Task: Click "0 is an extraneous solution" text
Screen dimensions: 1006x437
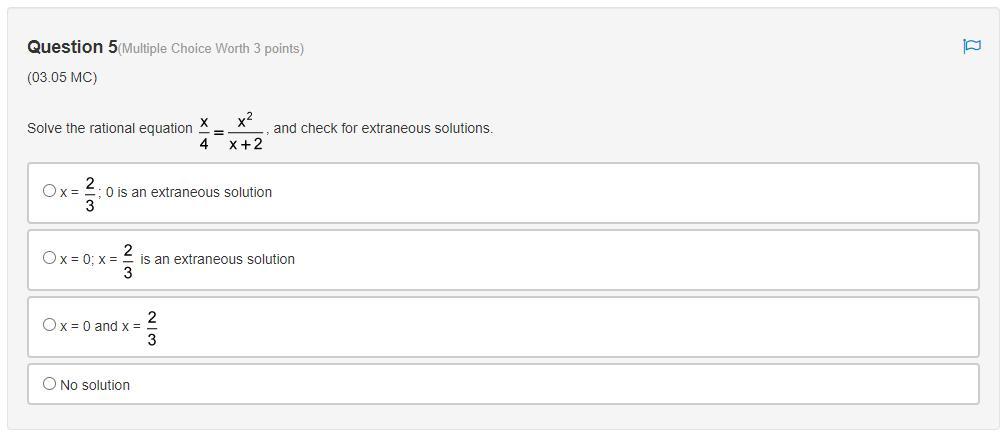Action: pos(189,192)
